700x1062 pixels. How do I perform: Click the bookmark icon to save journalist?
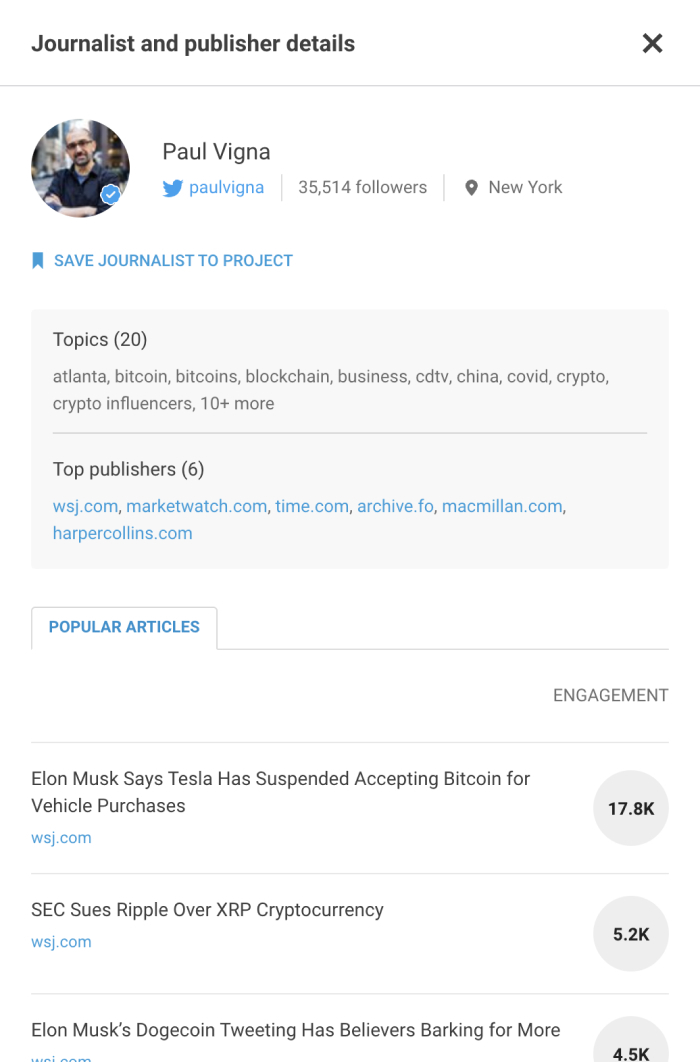pos(38,261)
